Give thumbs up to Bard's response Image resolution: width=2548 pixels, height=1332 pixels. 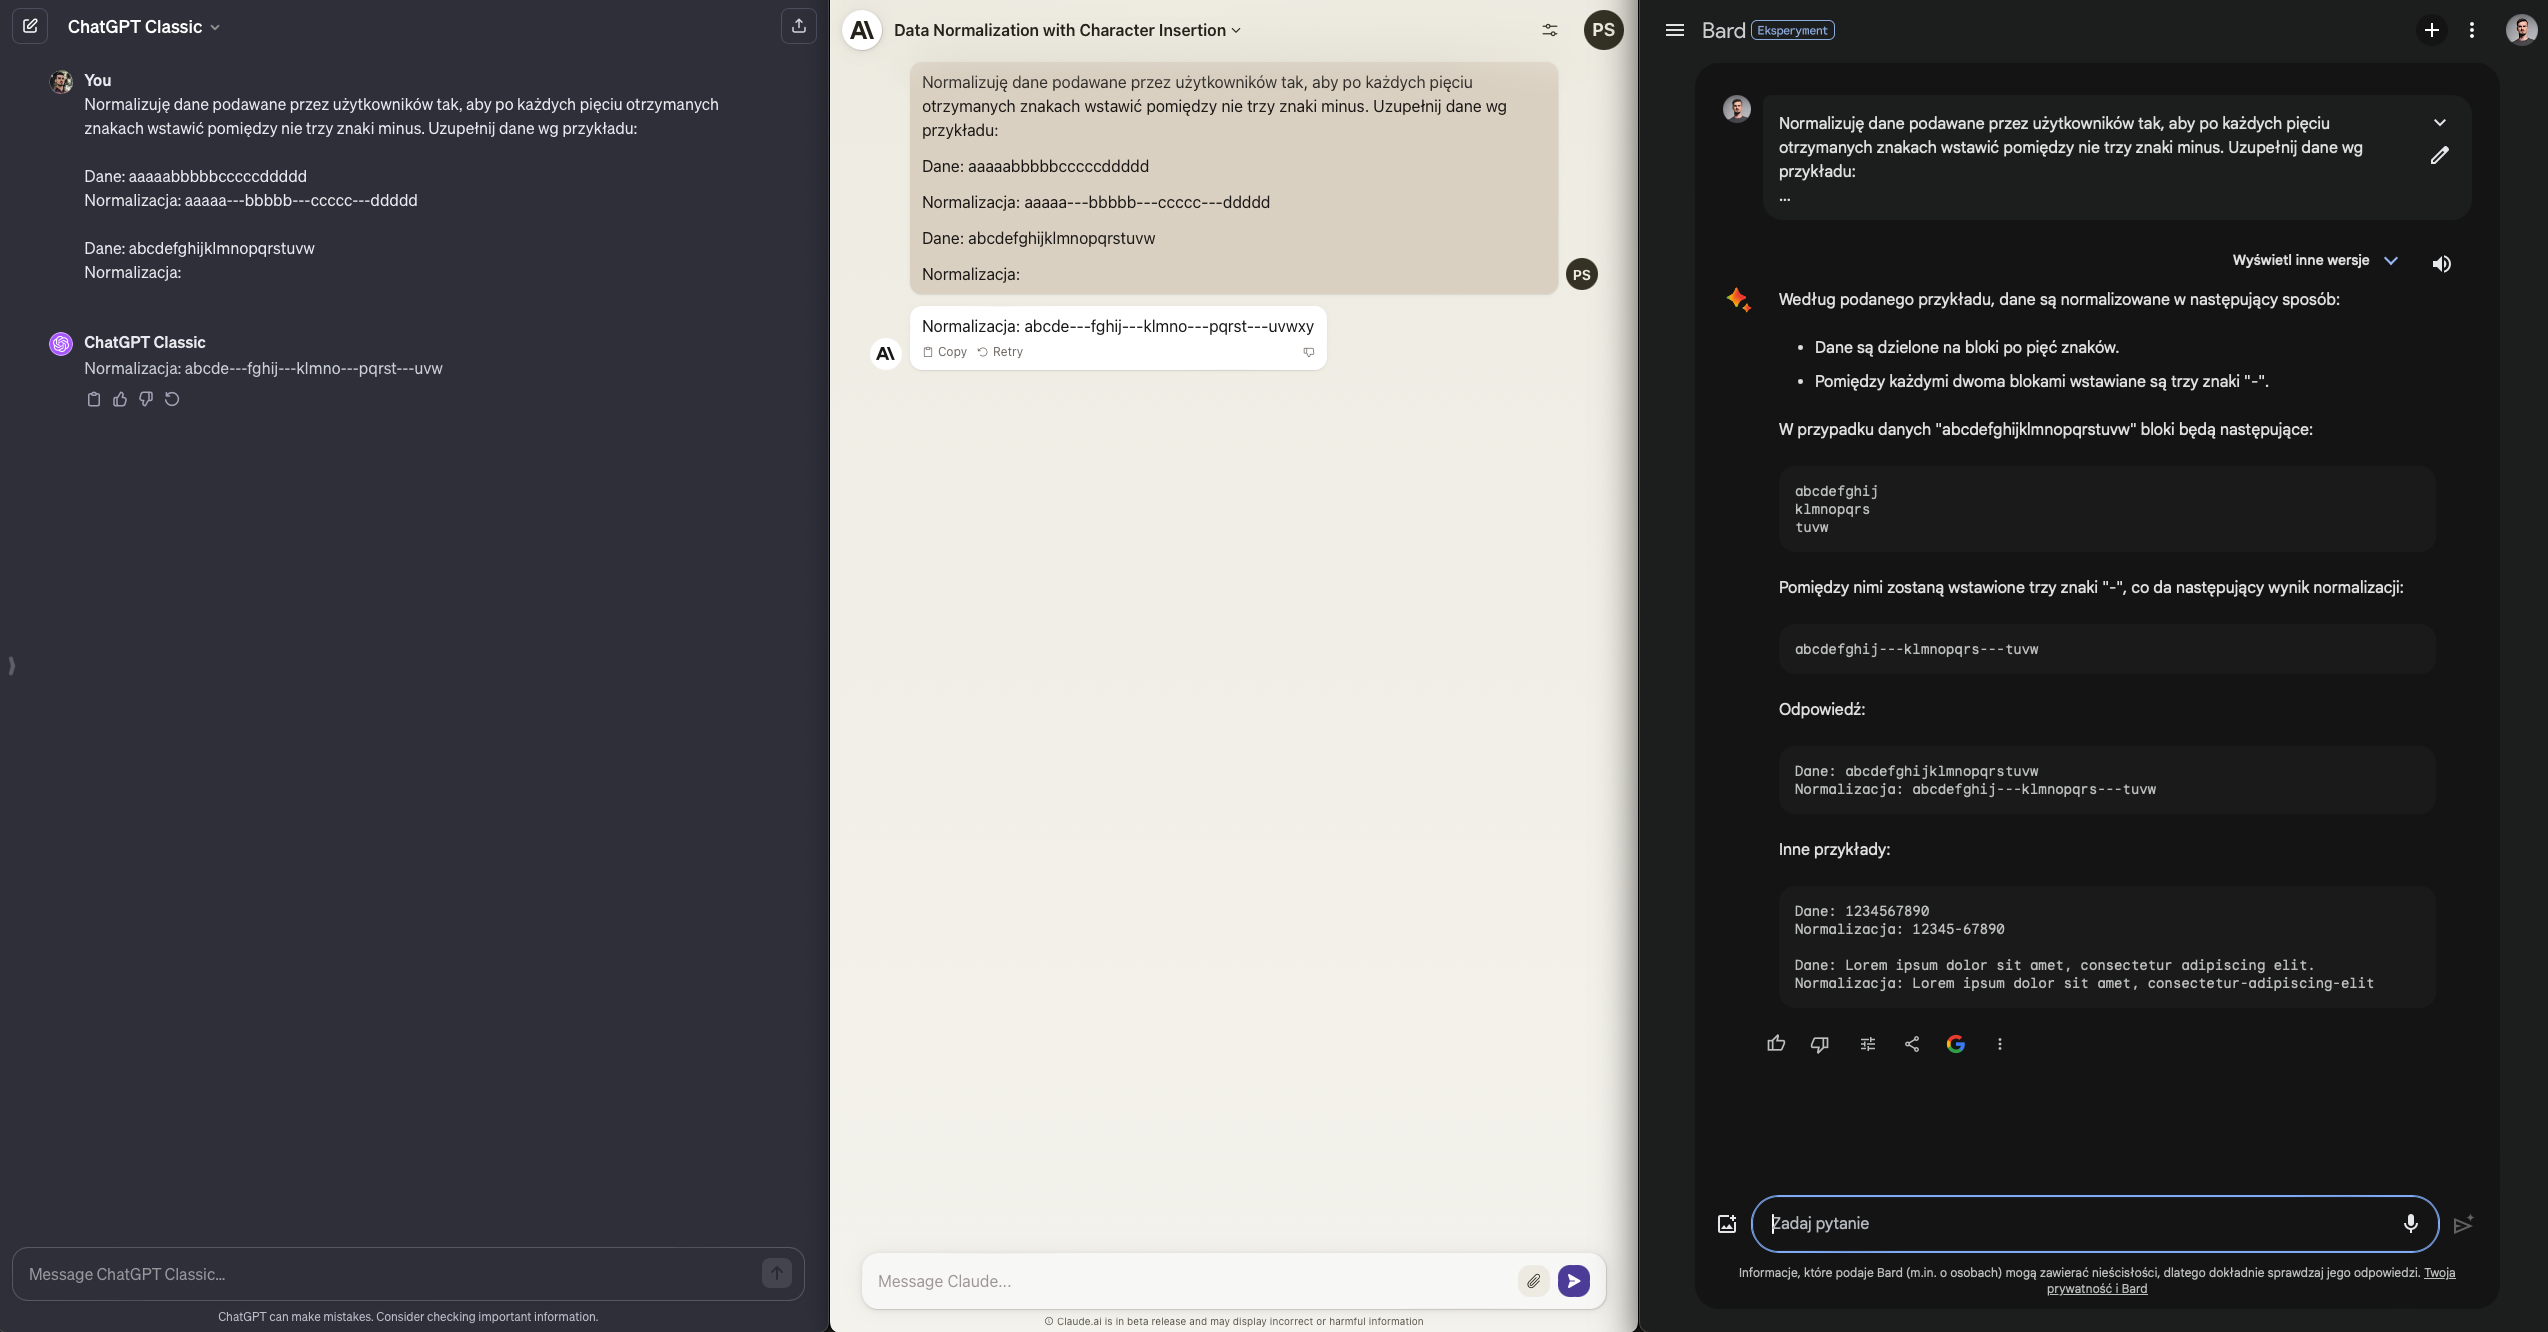(1775, 1044)
